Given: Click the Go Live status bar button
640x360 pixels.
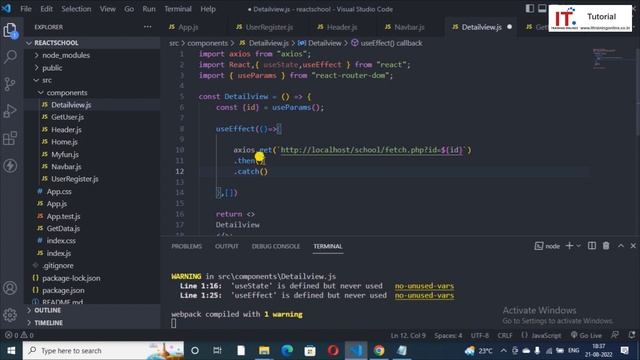Looking at the screenshot, I should pos(586,335).
